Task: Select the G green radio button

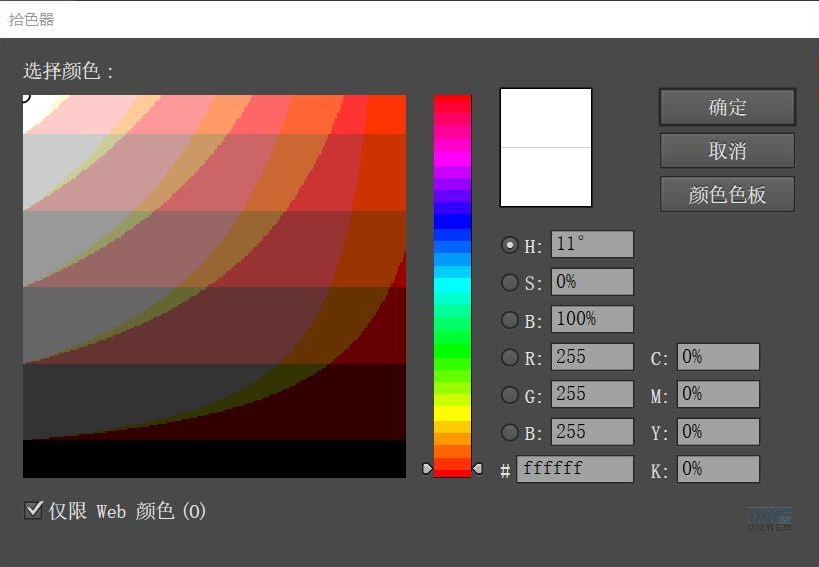Action: 510,395
